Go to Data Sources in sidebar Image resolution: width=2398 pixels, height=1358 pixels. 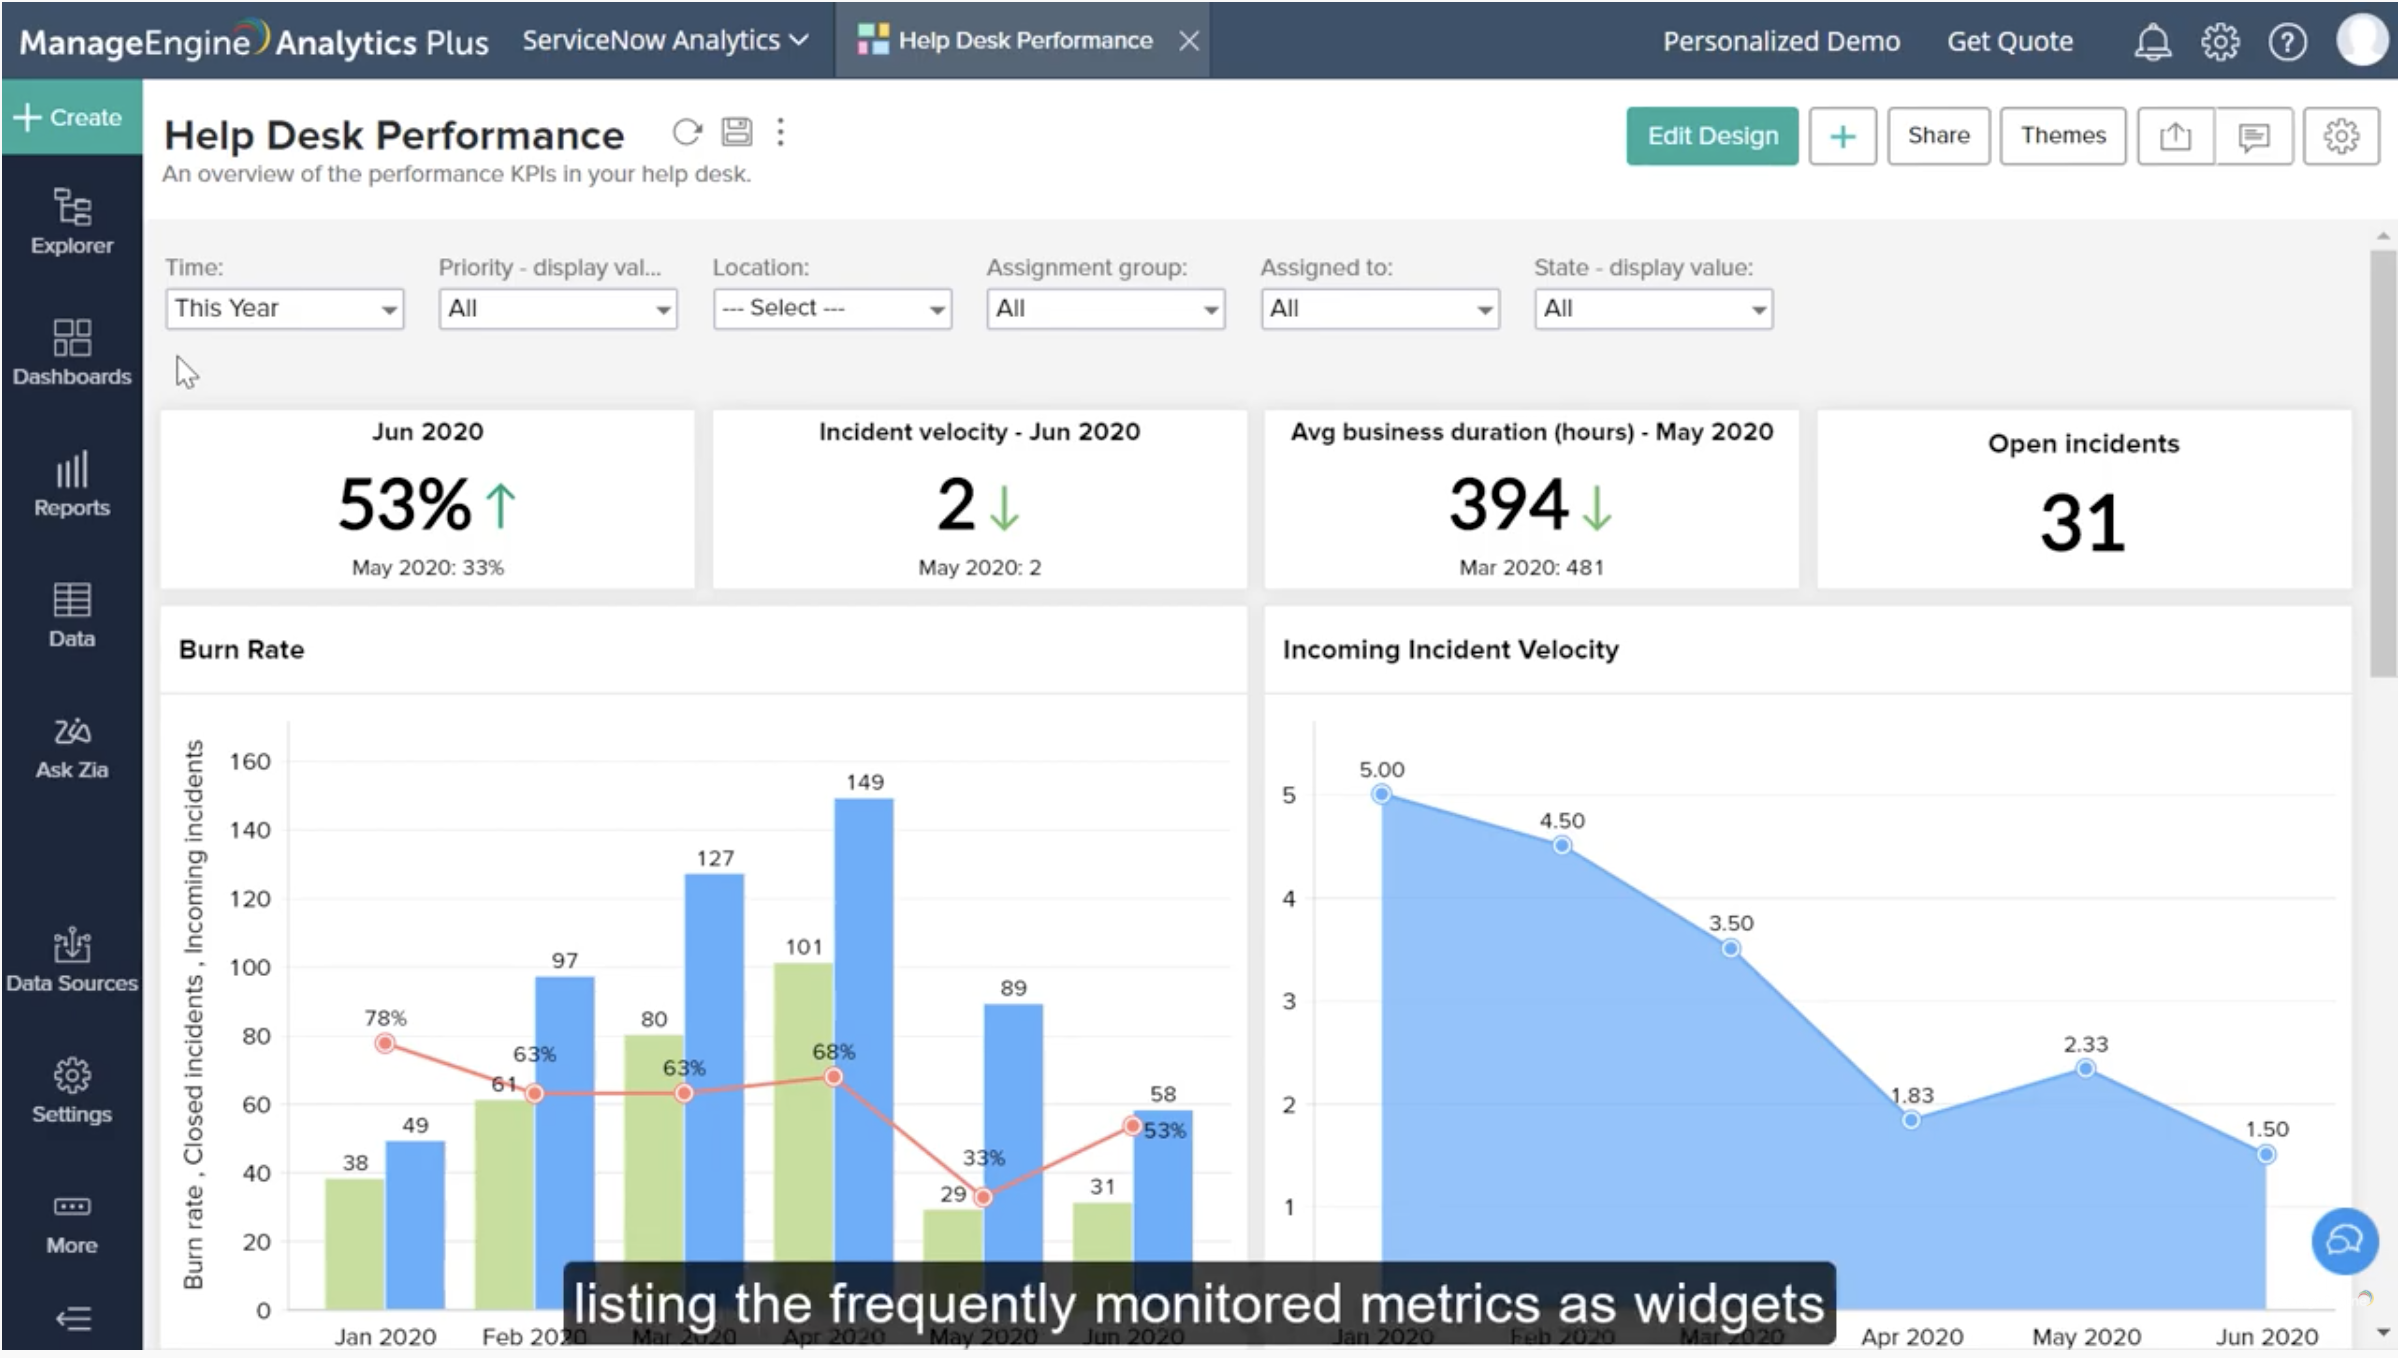click(71, 960)
